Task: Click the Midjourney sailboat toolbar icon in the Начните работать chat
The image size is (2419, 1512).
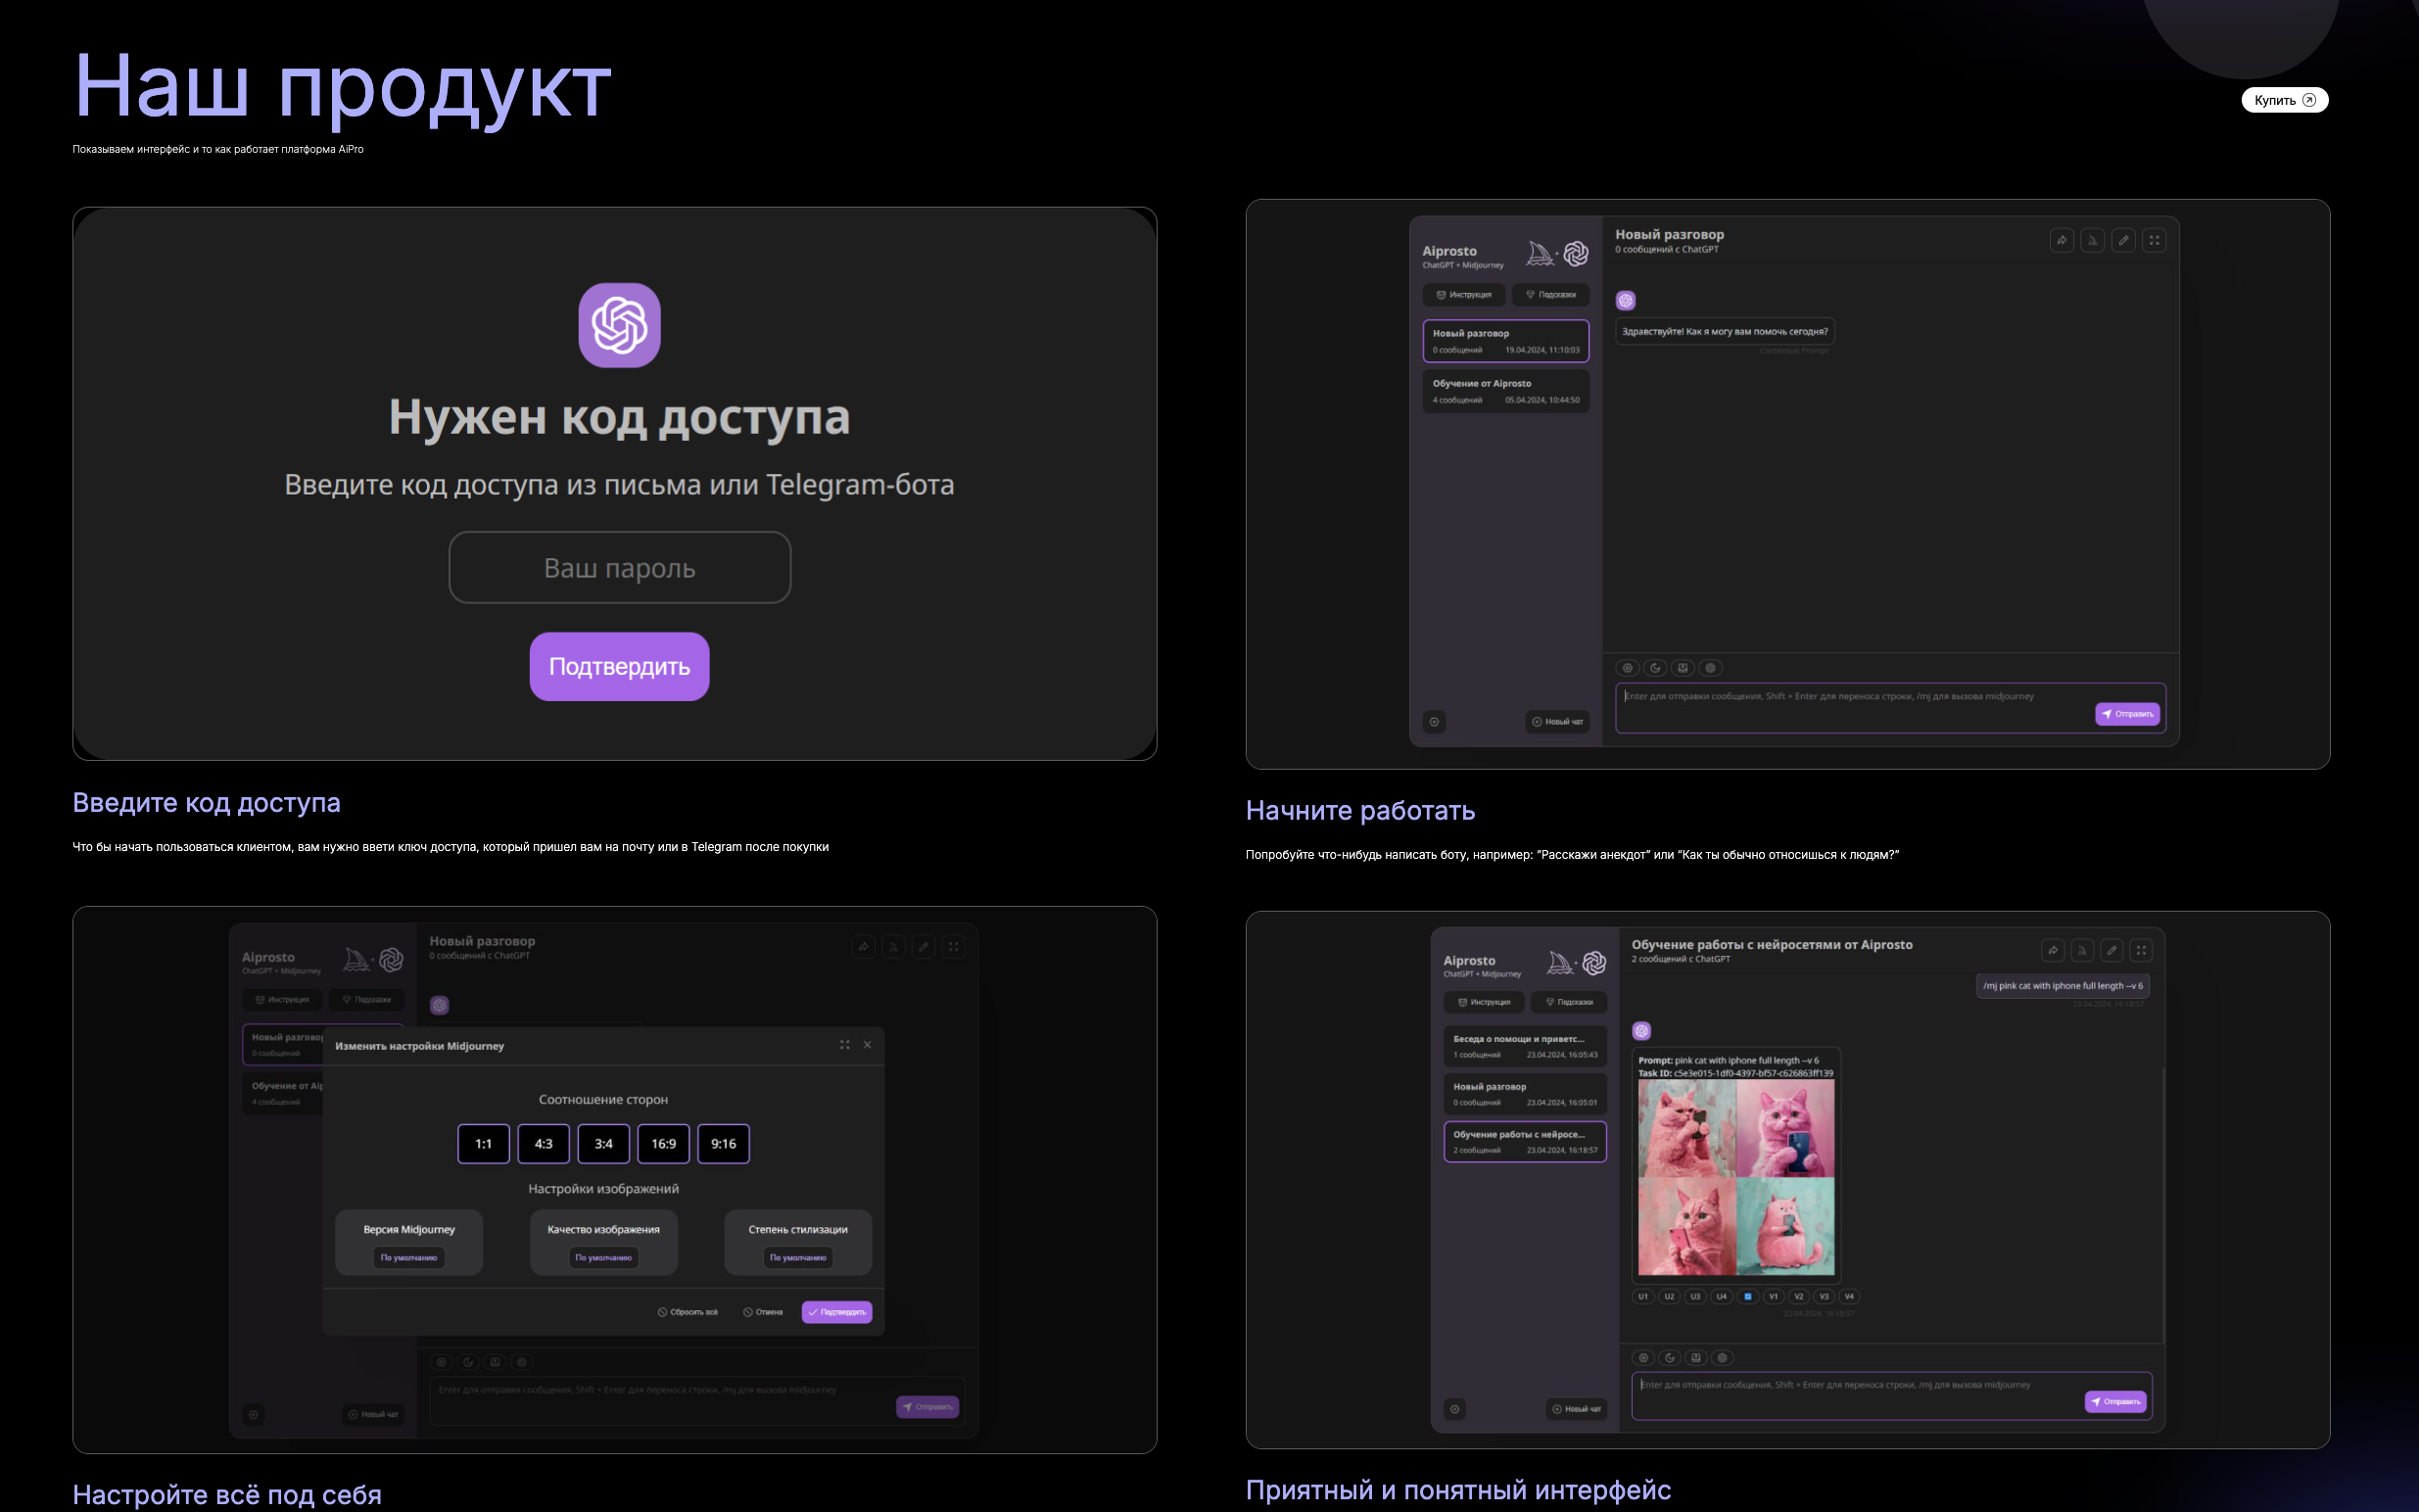Action: [x=2092, y=240]
